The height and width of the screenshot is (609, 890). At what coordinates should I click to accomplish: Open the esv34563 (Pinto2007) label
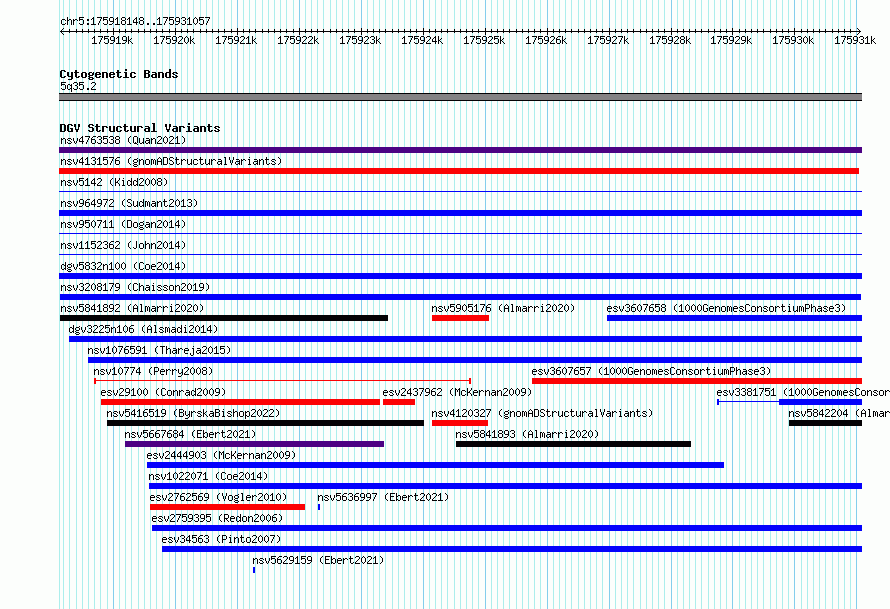pyautogui.click(x=221, y=539)
